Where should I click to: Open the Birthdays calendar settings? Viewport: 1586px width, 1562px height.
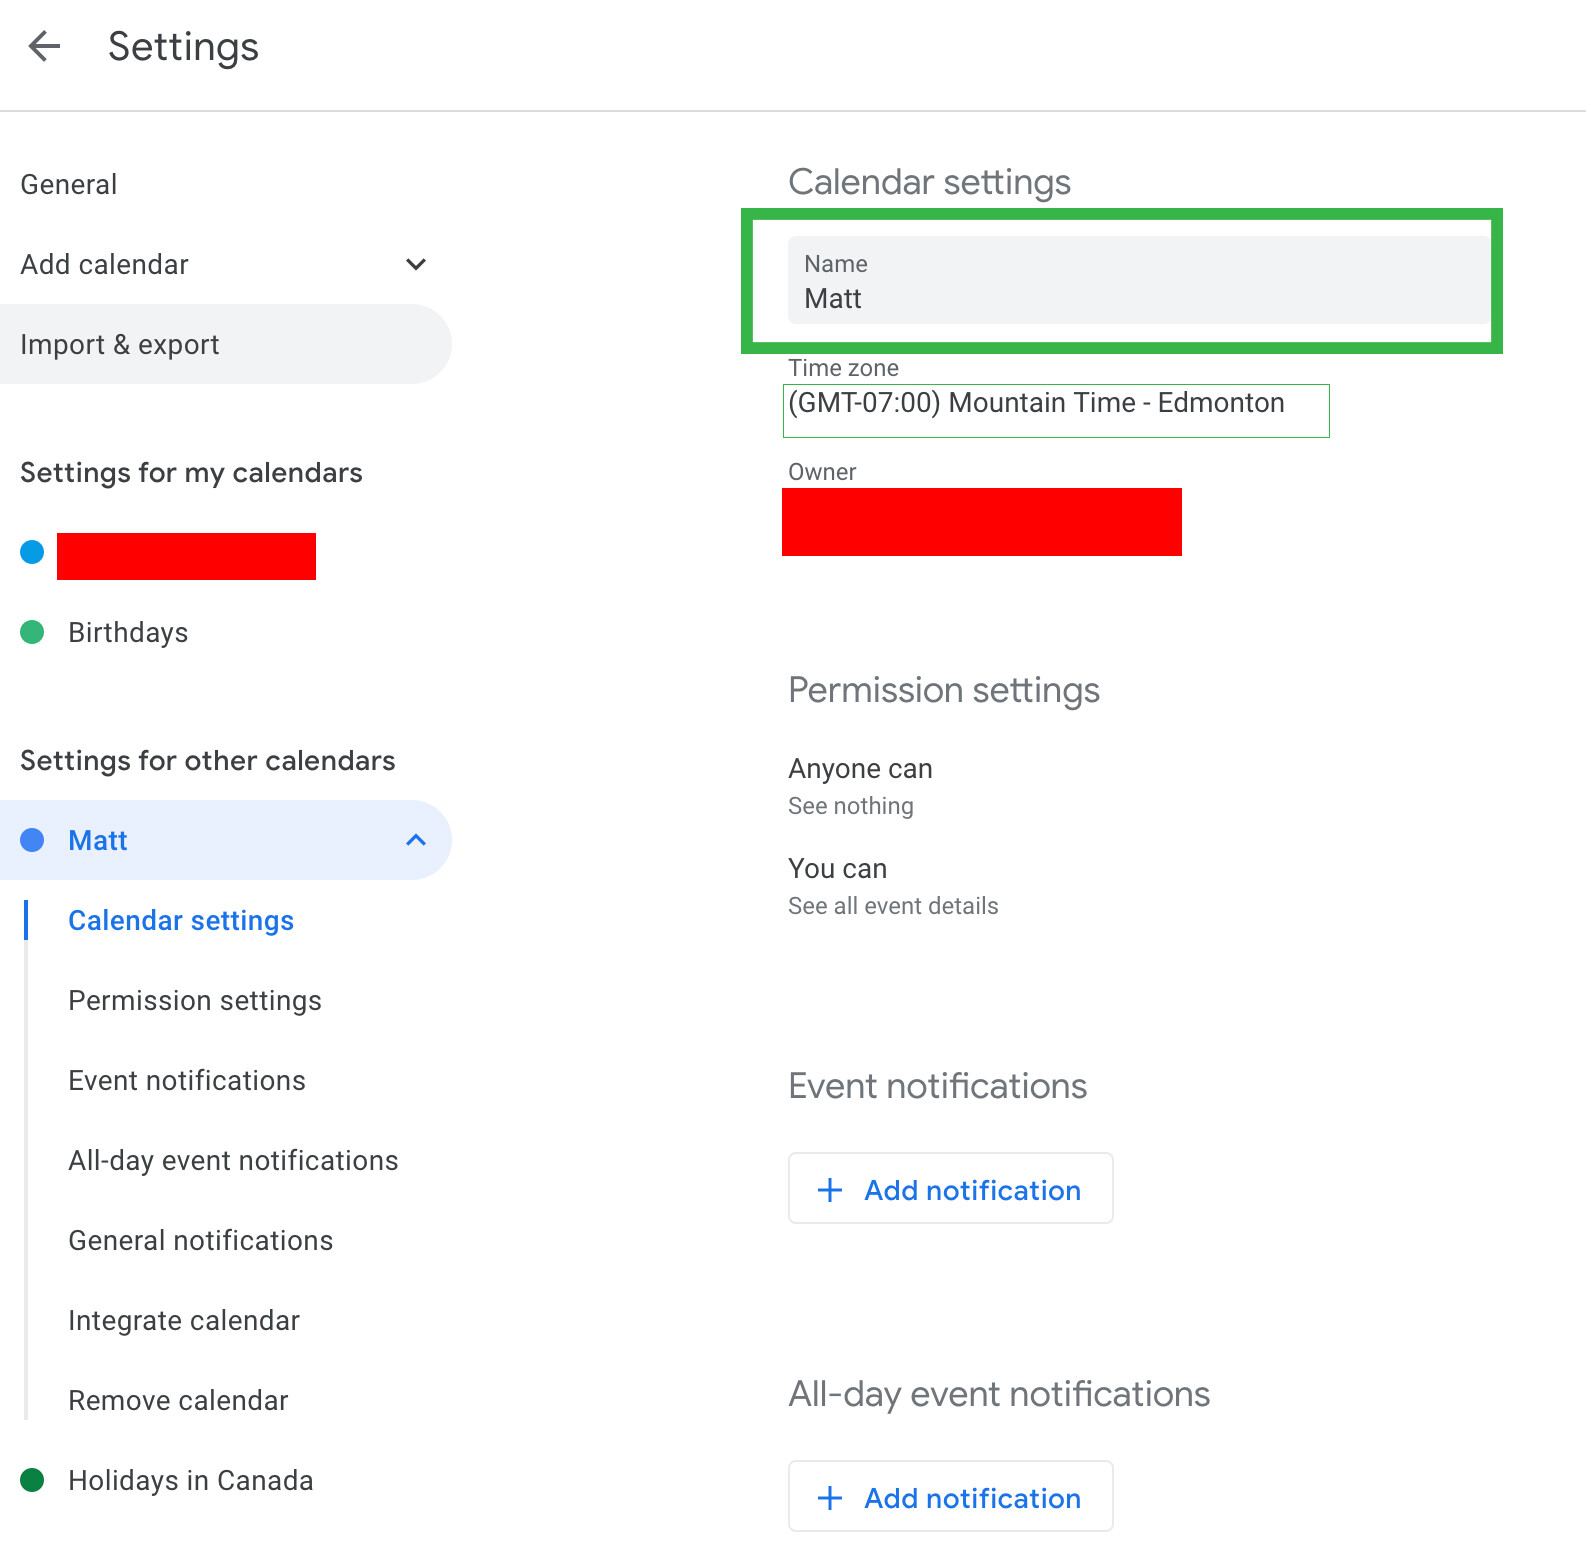pos(128,633)
